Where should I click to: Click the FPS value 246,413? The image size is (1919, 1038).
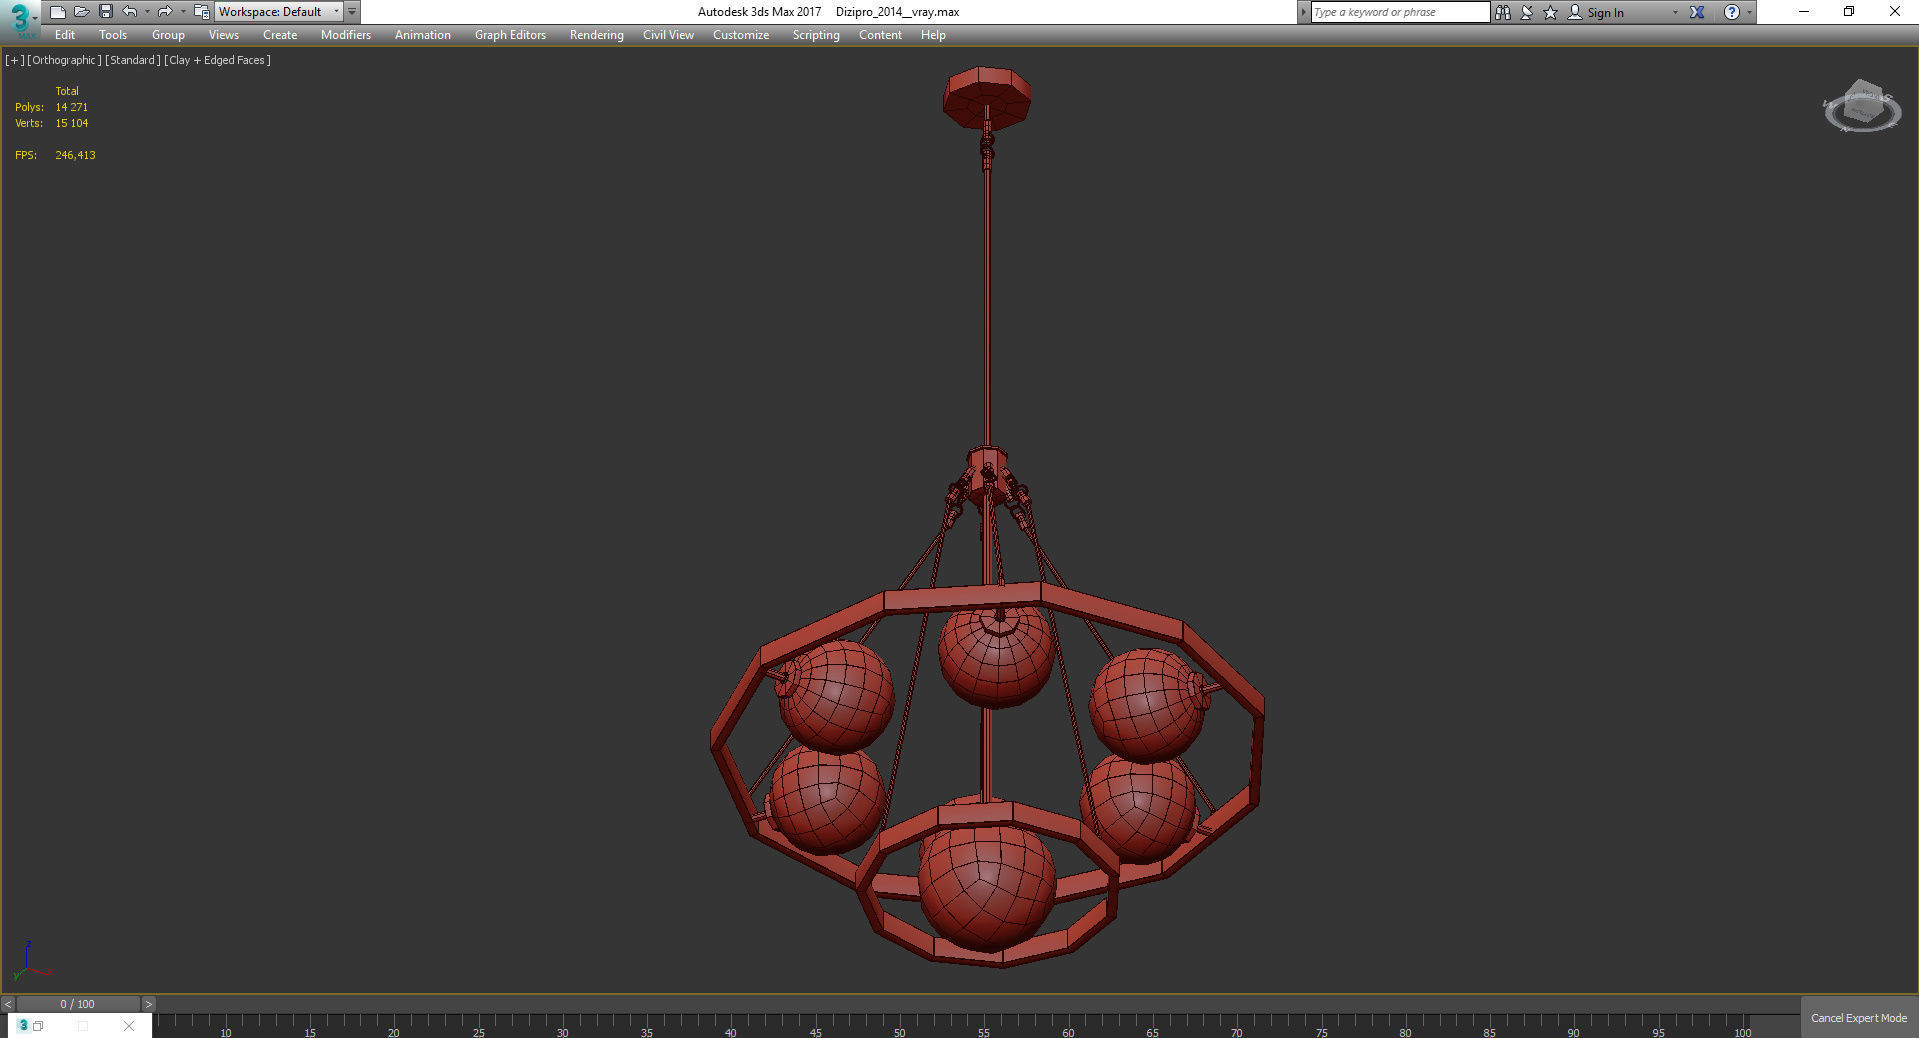pos(76,155)
